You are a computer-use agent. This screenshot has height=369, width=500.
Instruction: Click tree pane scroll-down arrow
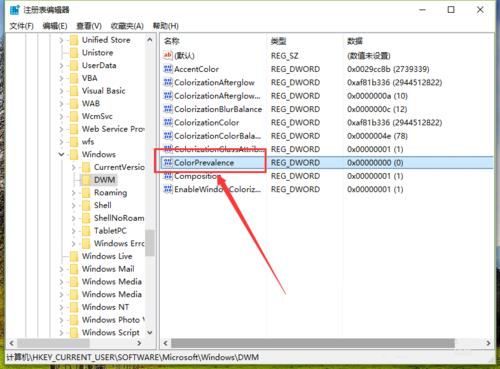click(150, 333)
